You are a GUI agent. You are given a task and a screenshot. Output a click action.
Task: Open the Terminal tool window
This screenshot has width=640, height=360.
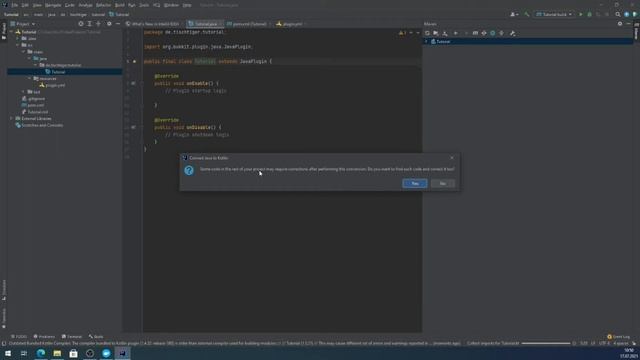(72, 337)
